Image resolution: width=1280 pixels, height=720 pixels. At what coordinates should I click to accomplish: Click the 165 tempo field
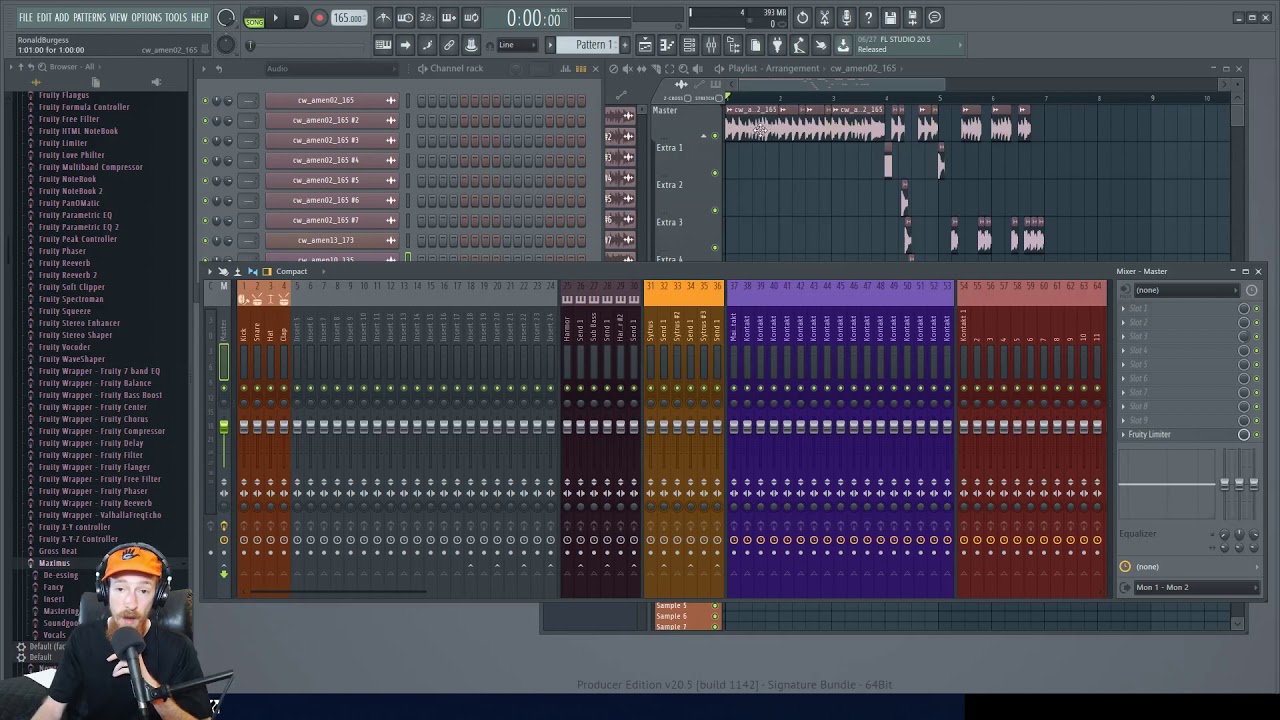(x=348, y=18)
